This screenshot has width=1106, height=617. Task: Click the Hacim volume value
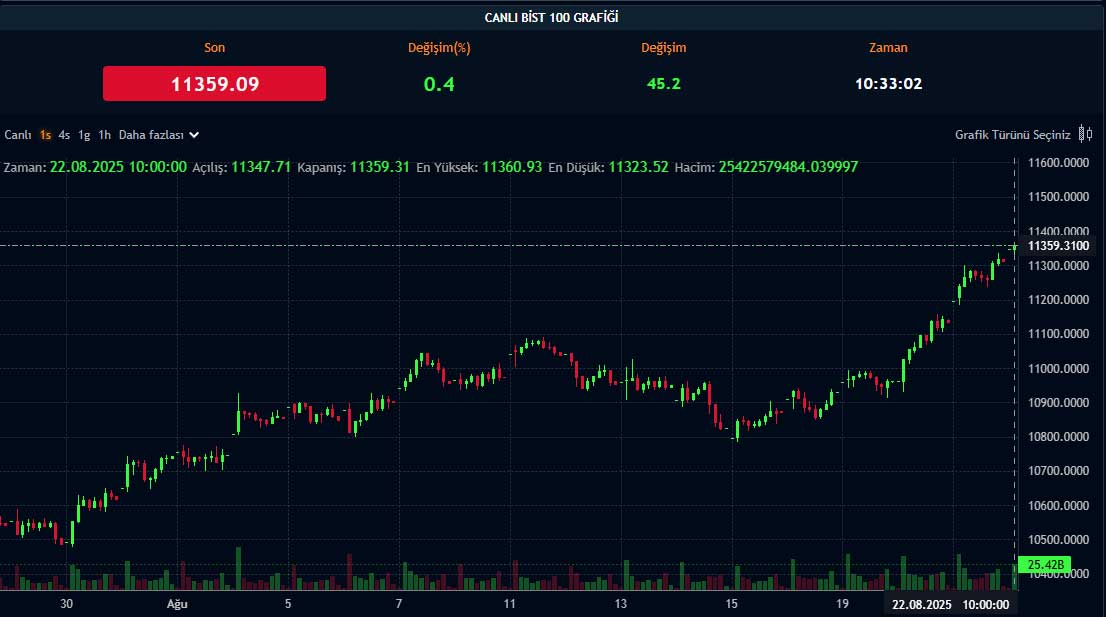tap(789, 167)
